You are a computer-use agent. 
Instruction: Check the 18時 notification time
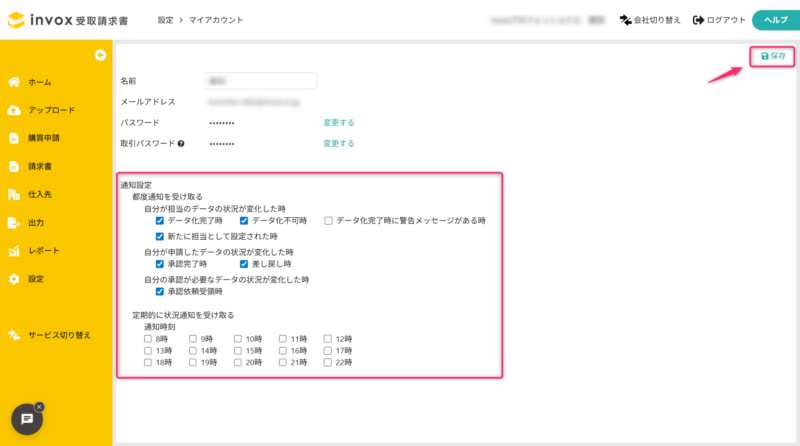147,362
